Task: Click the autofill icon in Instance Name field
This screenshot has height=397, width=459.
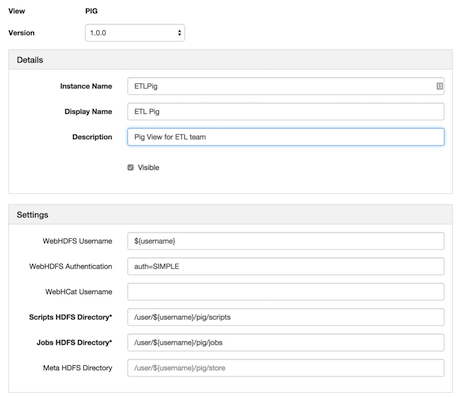Action: pos(439,86)
